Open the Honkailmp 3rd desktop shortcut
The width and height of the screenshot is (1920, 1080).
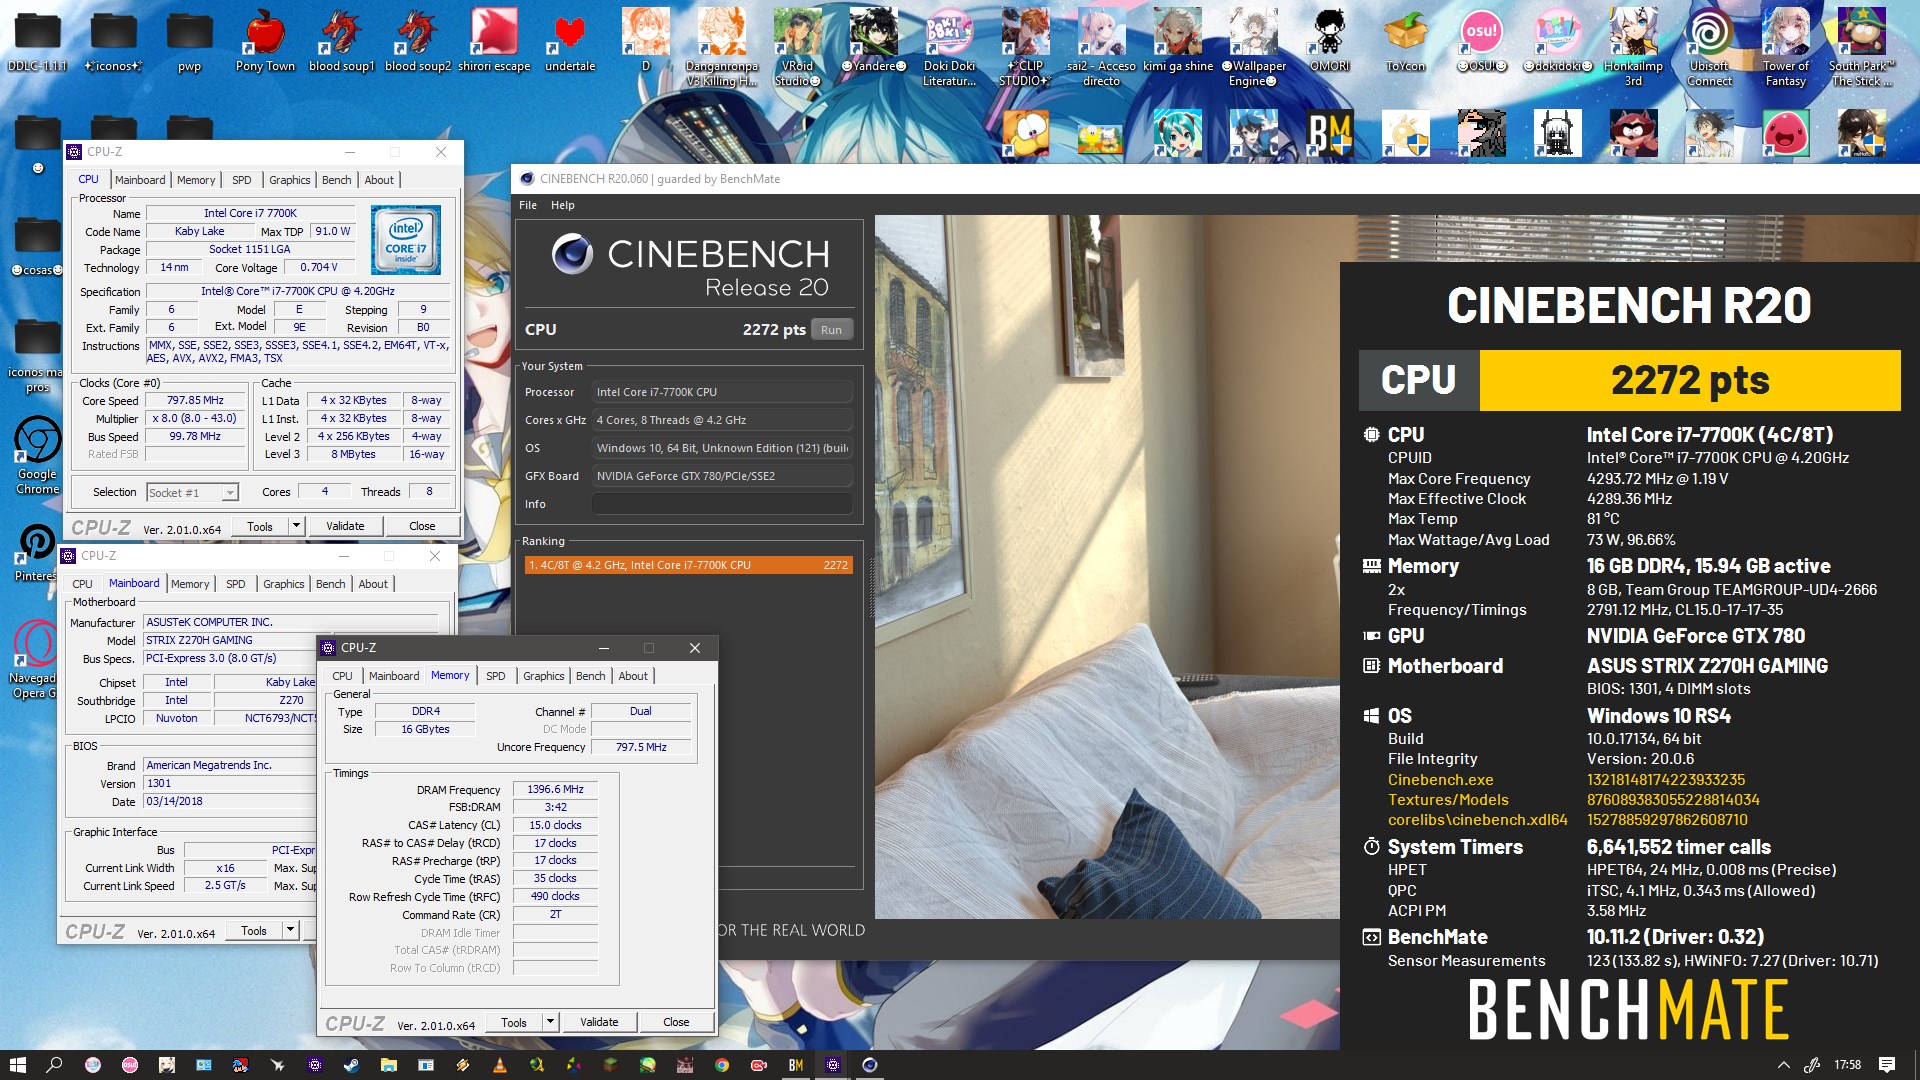click(x=1633, y=47)
